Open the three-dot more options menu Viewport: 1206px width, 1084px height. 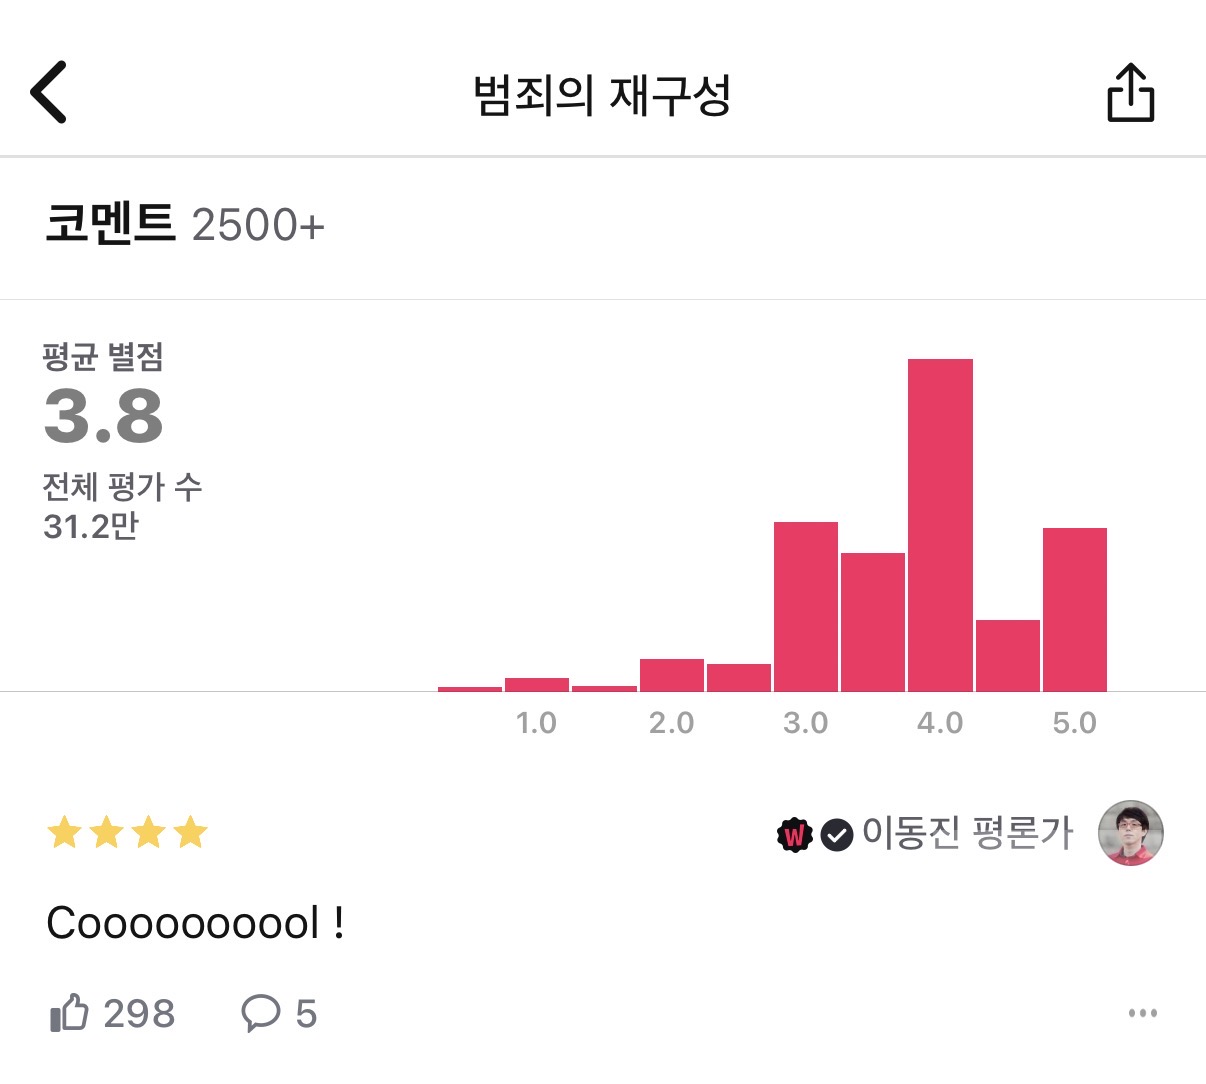coord(1142,1013)
